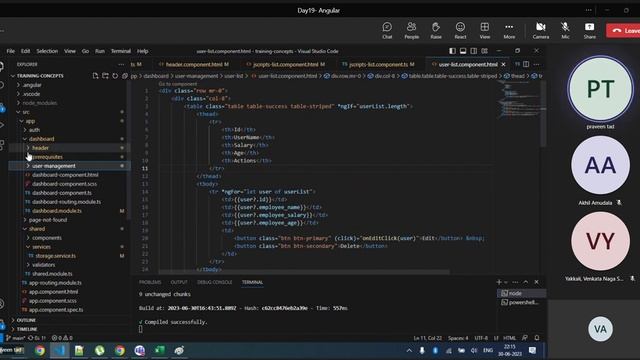
Task: Unmute the Mic
Action: pos(565,31)
